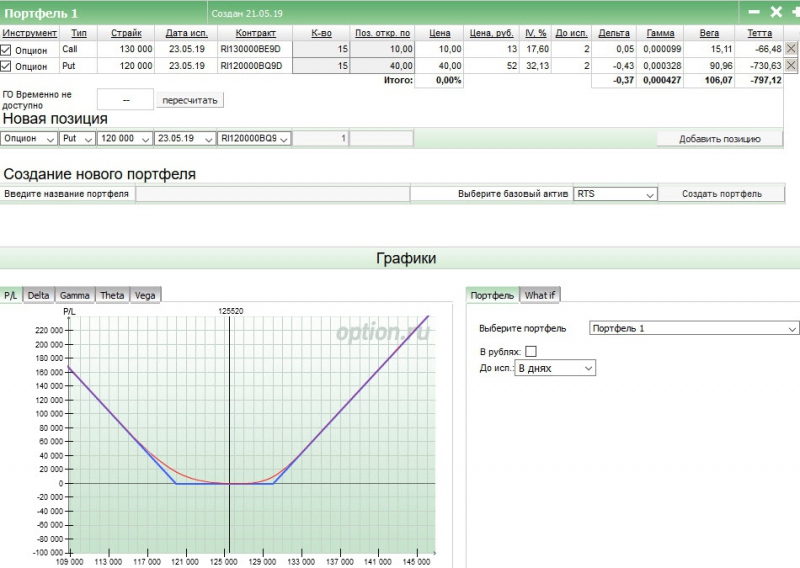Sort by the 'Тетта' column header

tap(760, 33)
